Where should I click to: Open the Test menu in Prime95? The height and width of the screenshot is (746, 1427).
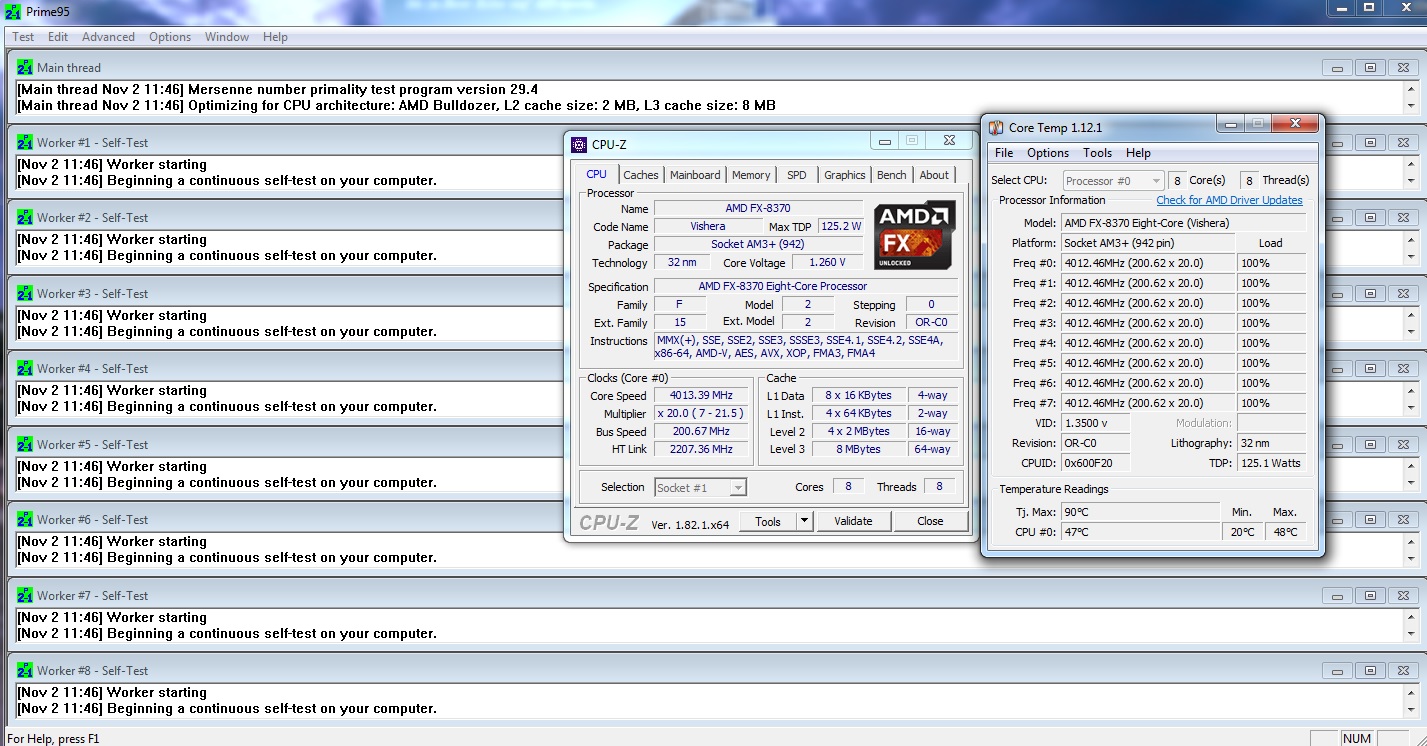pyautogui.click(x=23, y=37)
